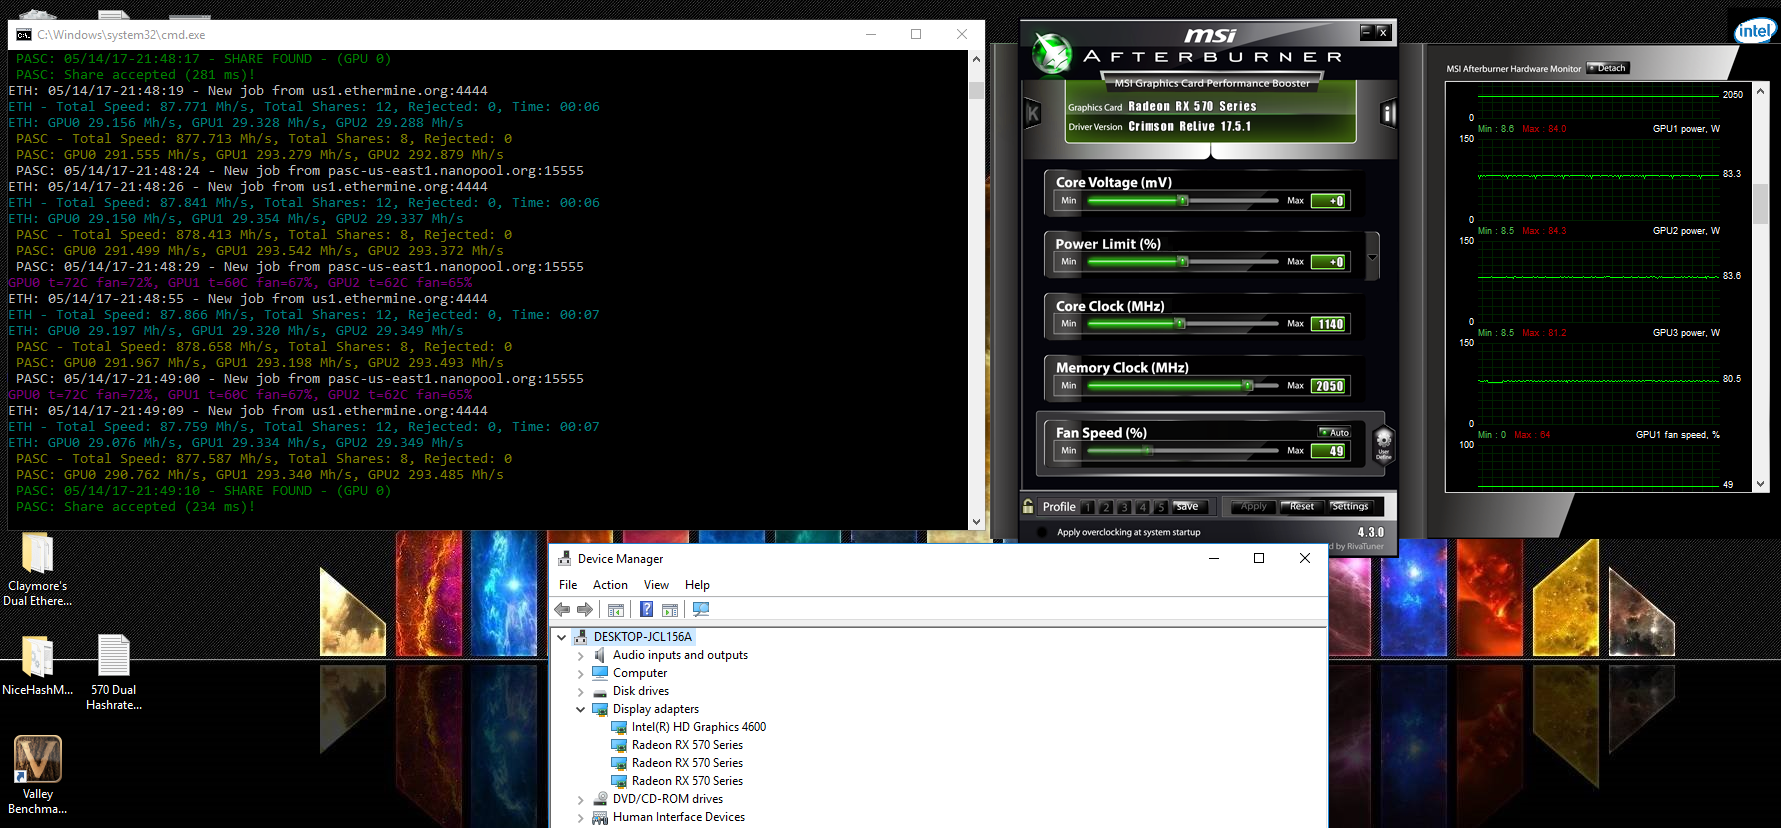Viewport: 1781px width, 828px height.
Task: Open Device Manager View menu
Action: (656, 585)
